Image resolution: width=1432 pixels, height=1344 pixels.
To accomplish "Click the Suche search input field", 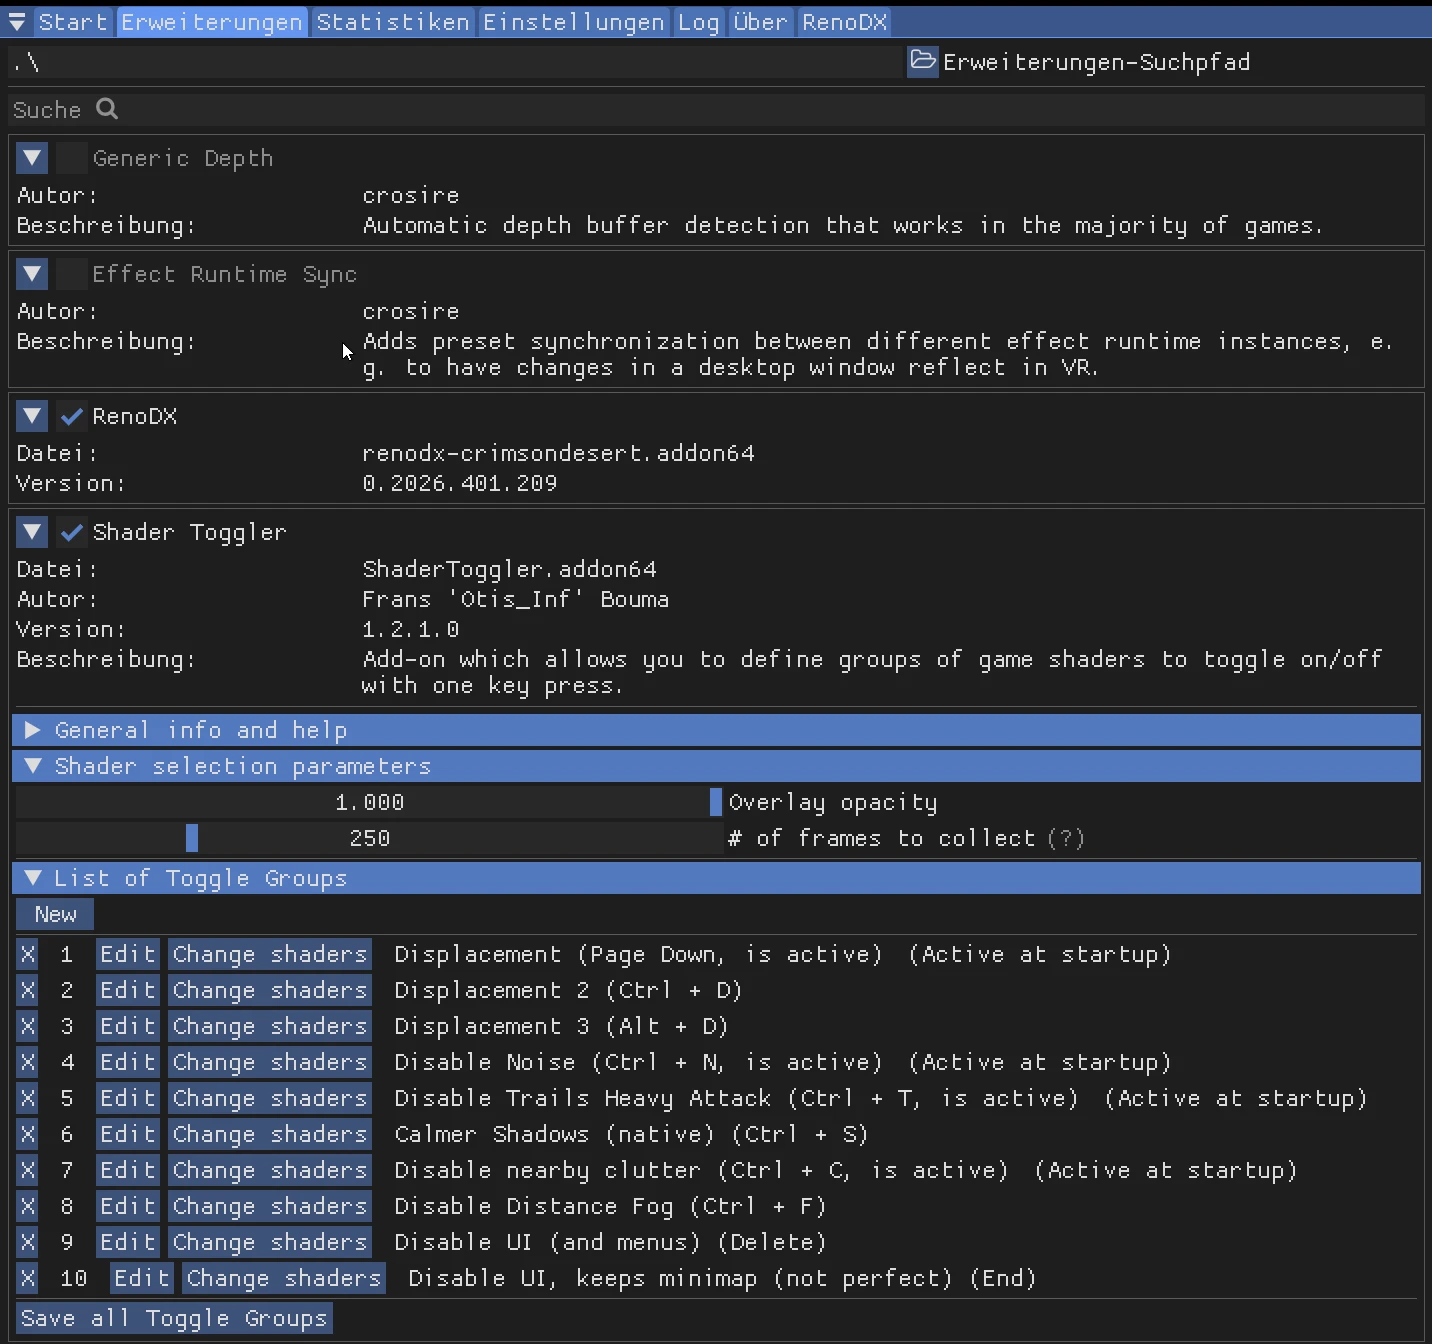I will coord(700,109).
